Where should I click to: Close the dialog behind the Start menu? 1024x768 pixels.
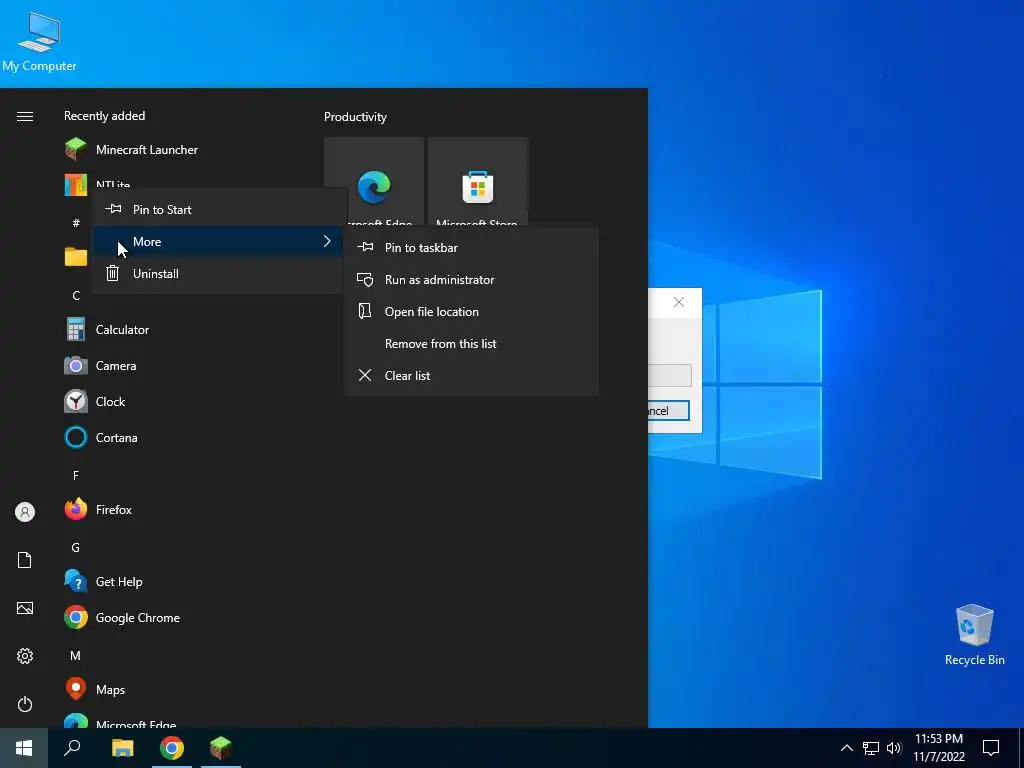(679, 302)
